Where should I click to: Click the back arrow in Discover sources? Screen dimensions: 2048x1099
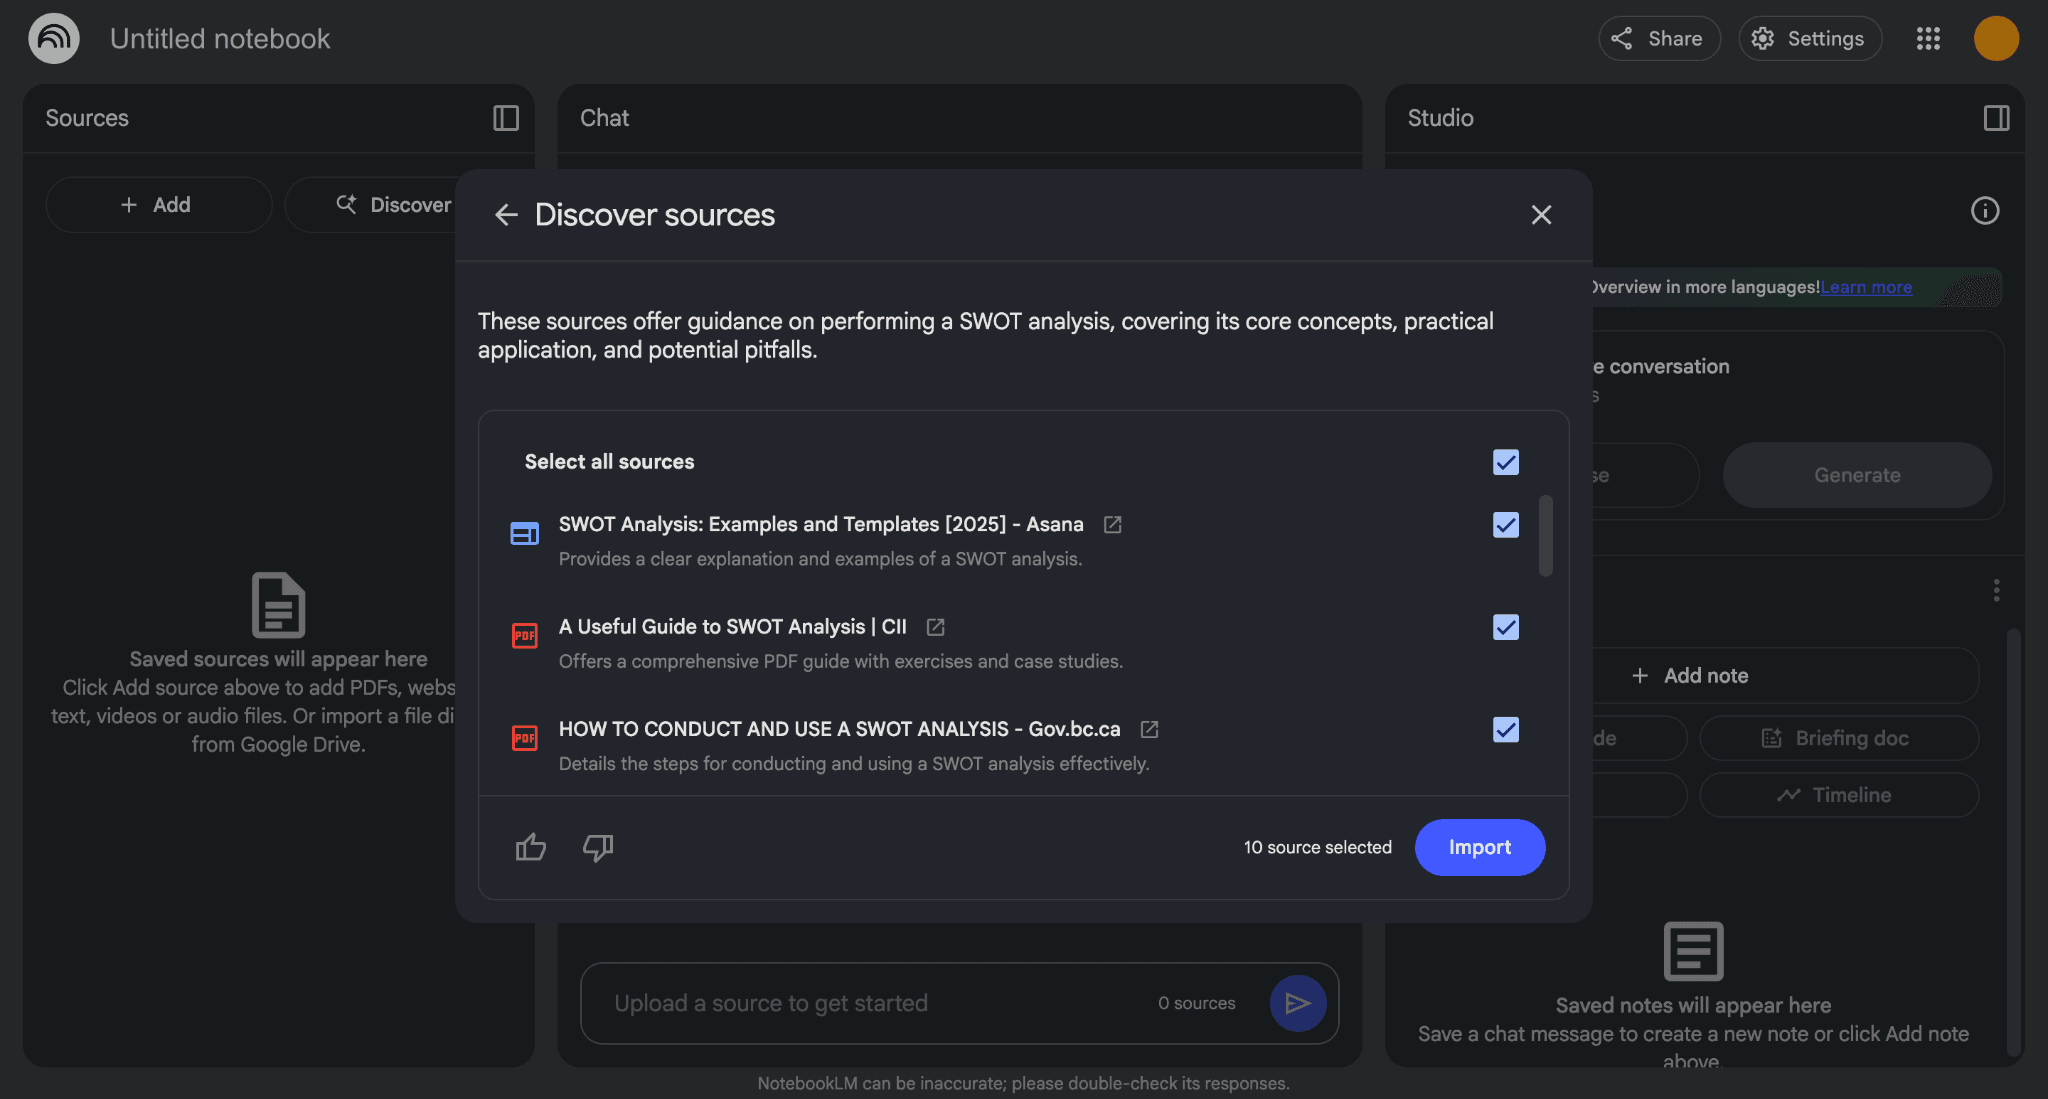[x=506, y=215]
